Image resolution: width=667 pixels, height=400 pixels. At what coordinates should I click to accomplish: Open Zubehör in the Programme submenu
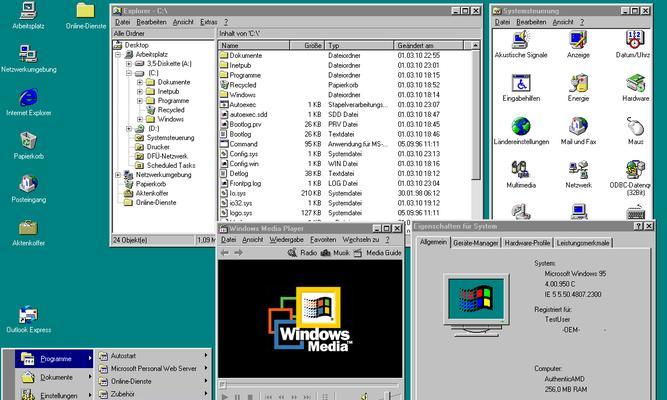coord(153,394)
